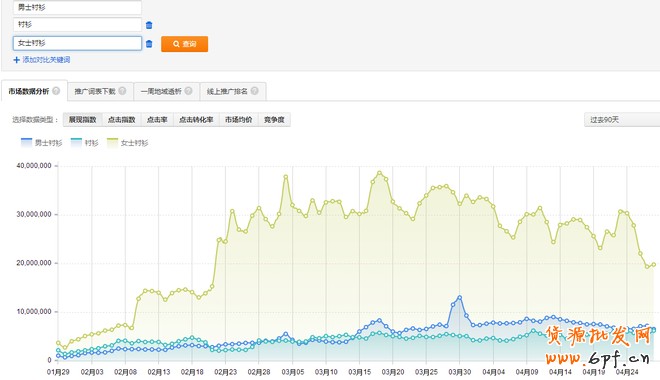The image size is (660, 380).
Task: Open the 过去90天 time range dropdown
Action: pos(622,120)
